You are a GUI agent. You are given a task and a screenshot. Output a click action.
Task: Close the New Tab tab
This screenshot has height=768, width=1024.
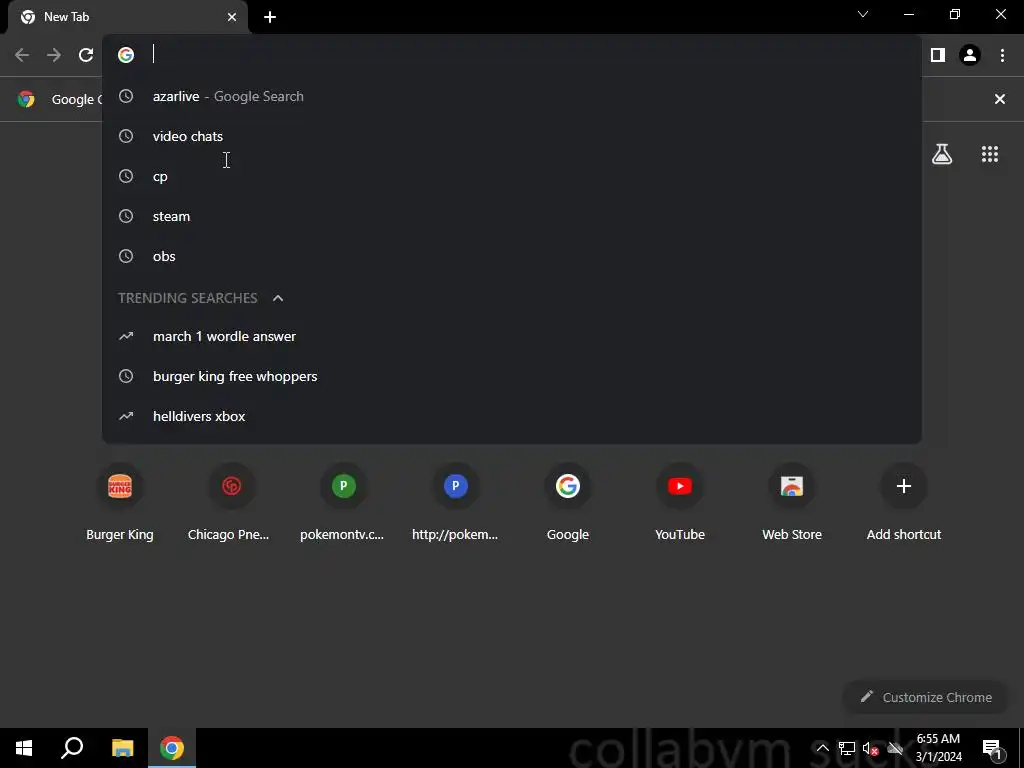click(232, 17)
